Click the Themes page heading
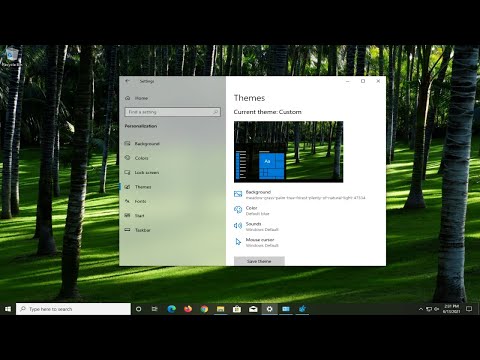The width and height of the screenshot is (480, 360). click(249, 98)
